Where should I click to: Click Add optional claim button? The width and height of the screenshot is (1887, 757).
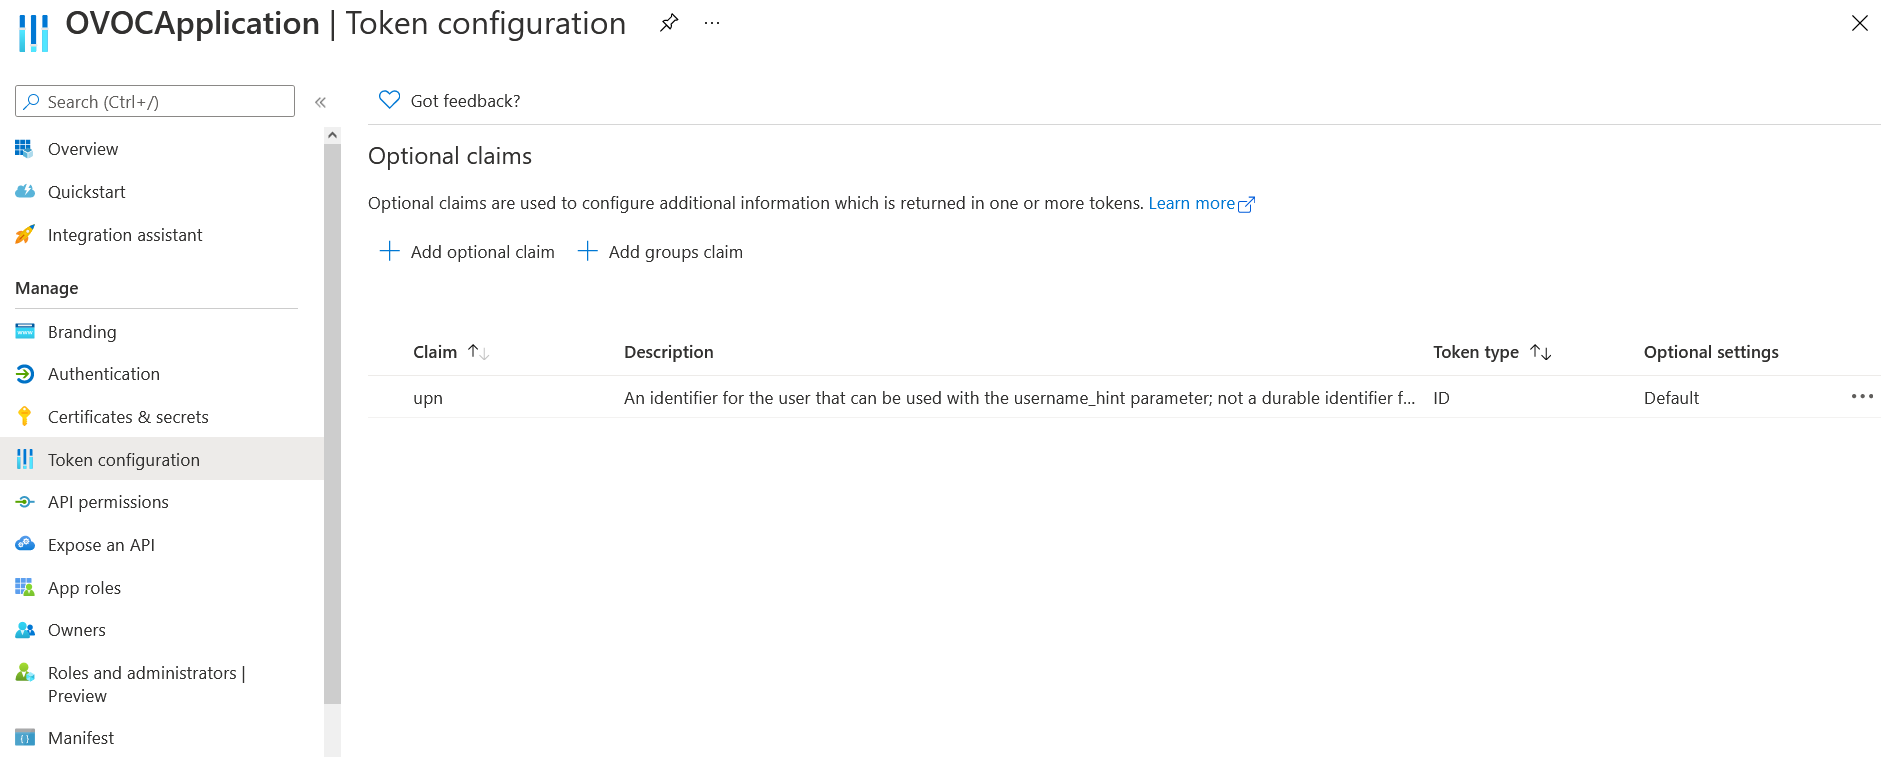(x=468, y=252)
